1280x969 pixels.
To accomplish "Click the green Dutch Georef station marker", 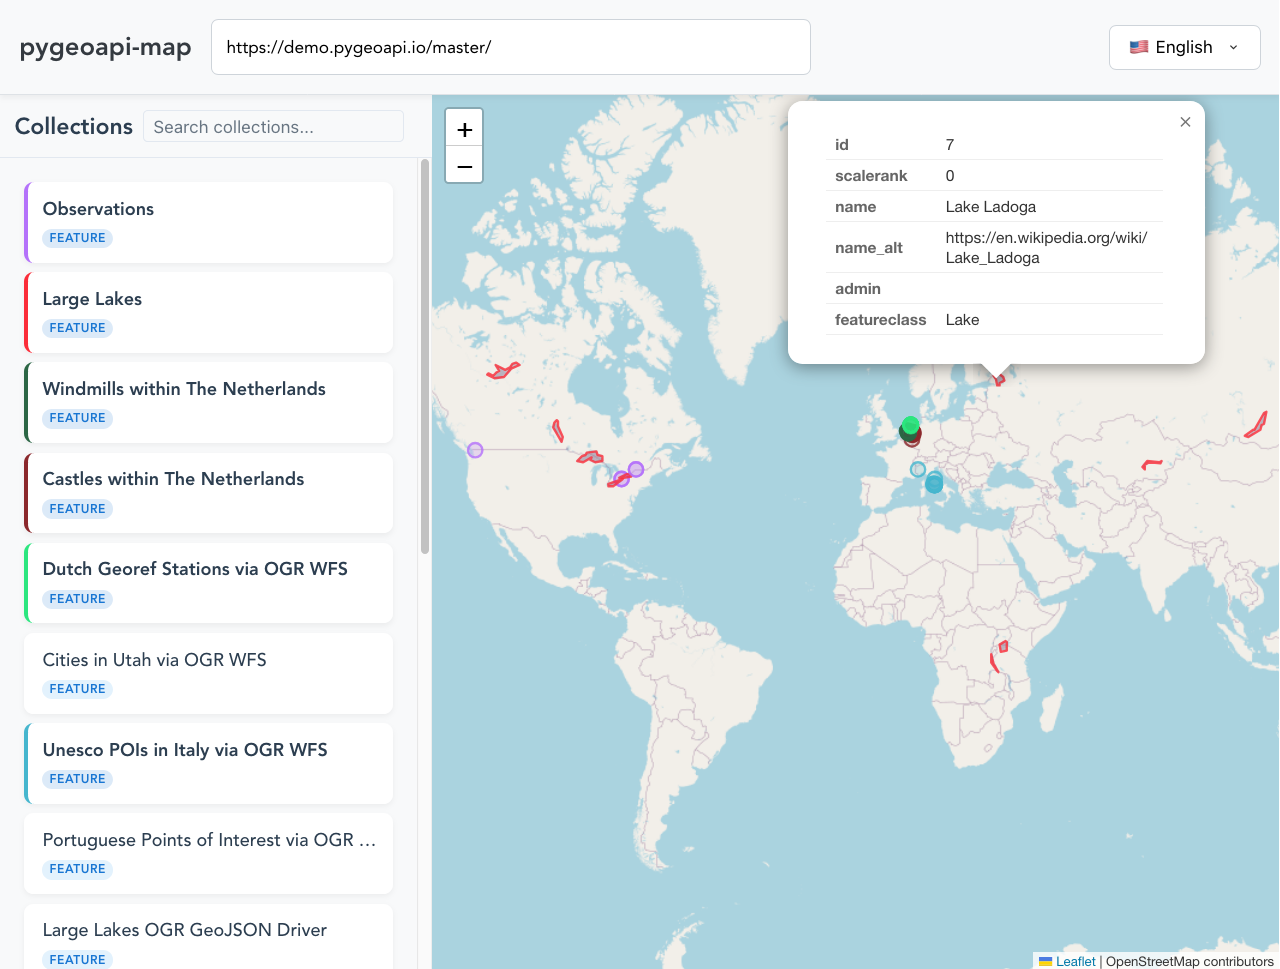I will 910,425.
